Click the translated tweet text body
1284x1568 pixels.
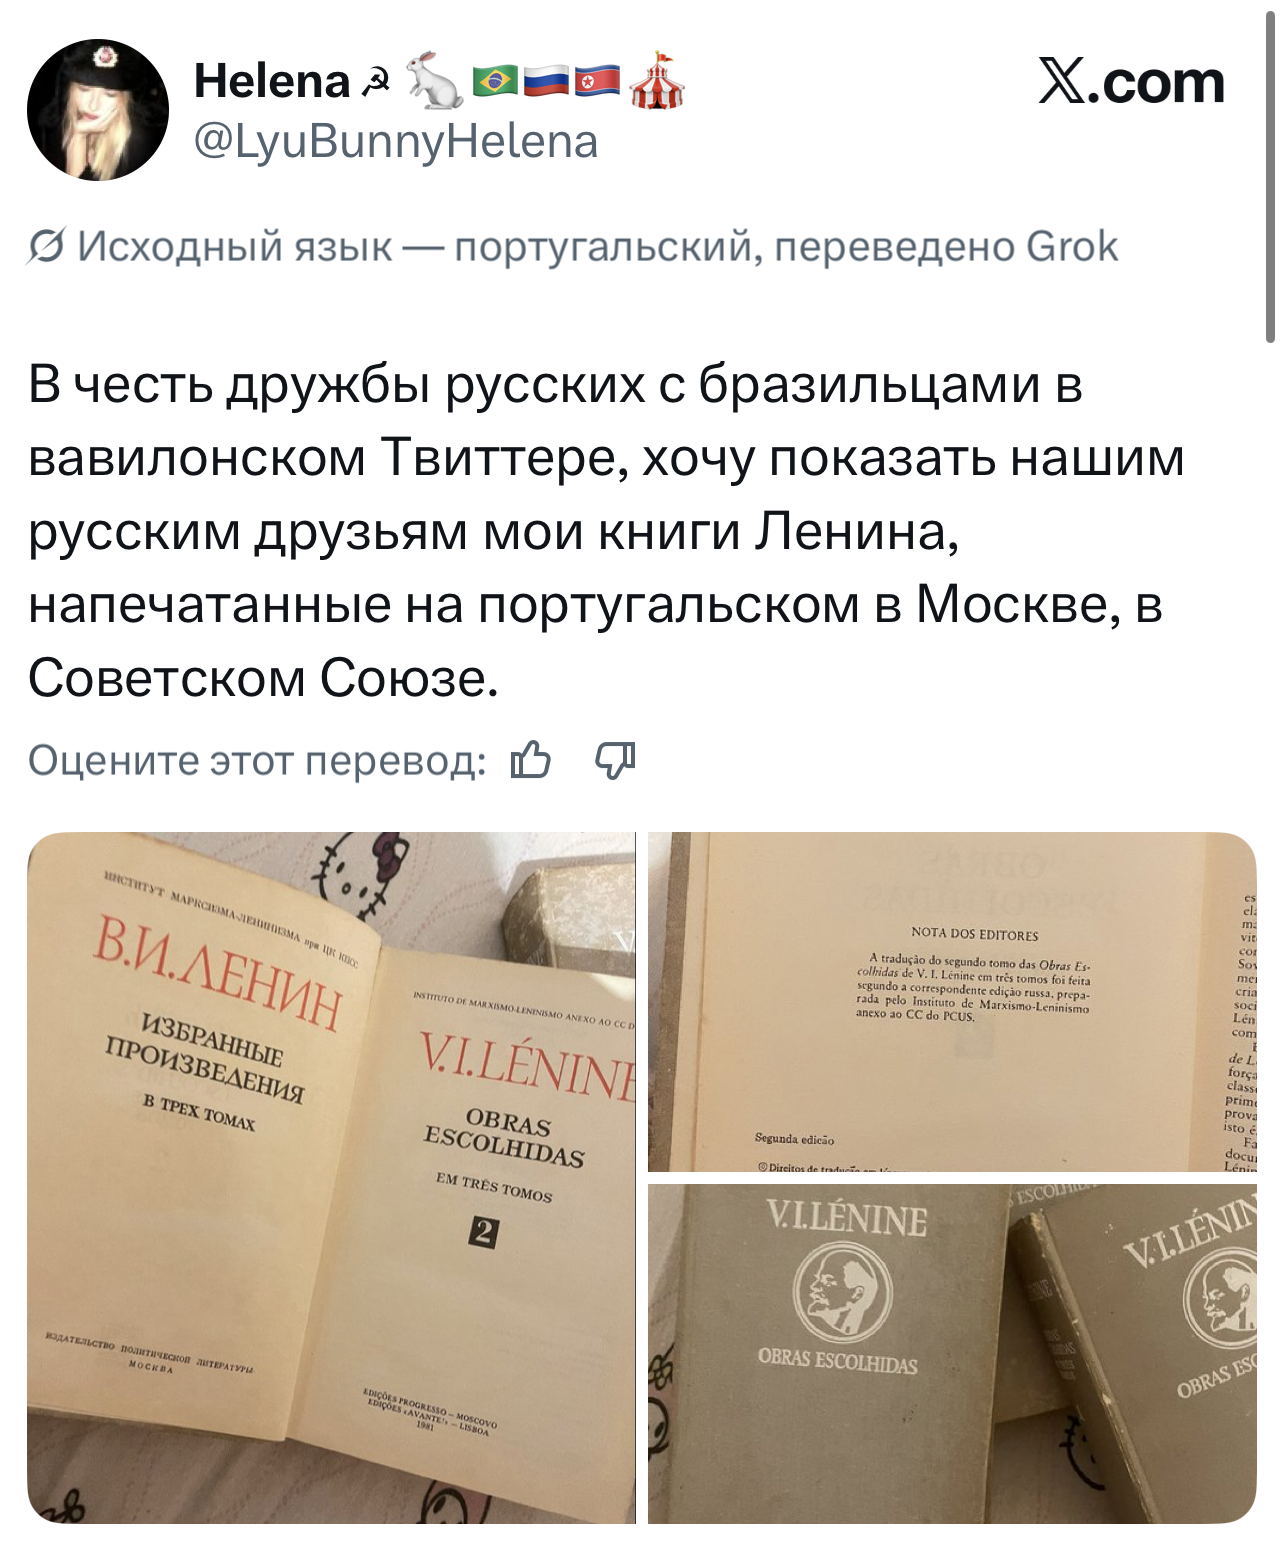[x=606, y=531]
